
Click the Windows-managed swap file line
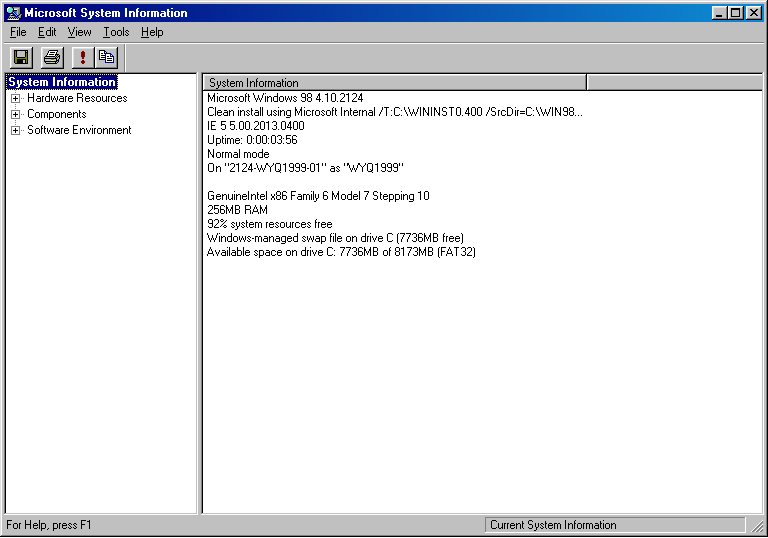coord(336,238)
